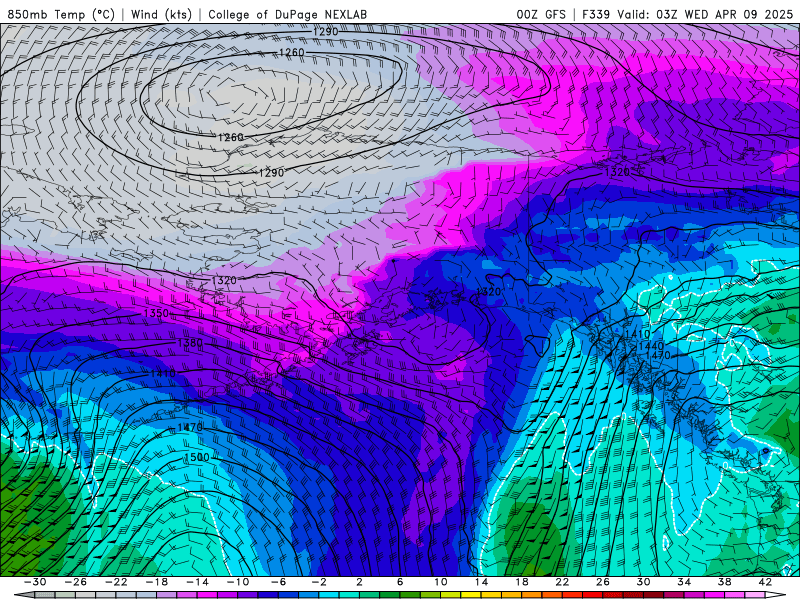This screenshot has height=600, width=800.
Task: Click the 38 color scale label
Action: [724, 582]
